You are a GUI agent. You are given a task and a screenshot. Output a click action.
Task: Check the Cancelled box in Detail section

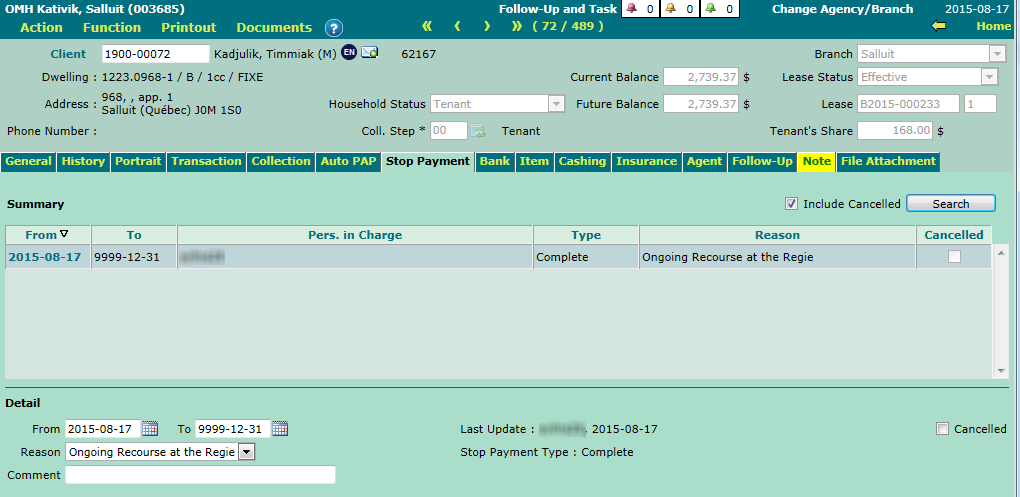tap(942, 429)
